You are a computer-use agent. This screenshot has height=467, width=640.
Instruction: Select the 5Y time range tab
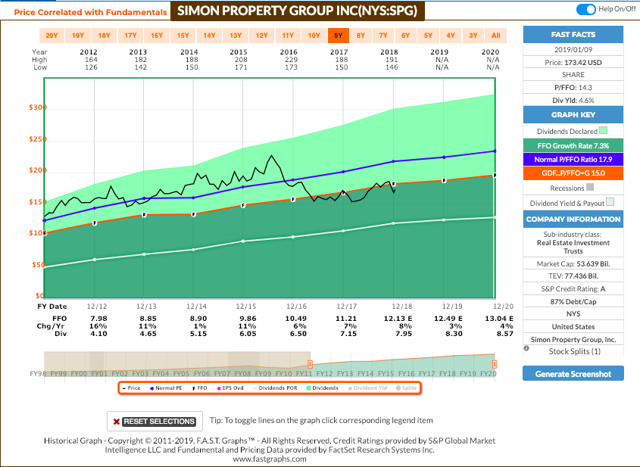pos(428,36)
